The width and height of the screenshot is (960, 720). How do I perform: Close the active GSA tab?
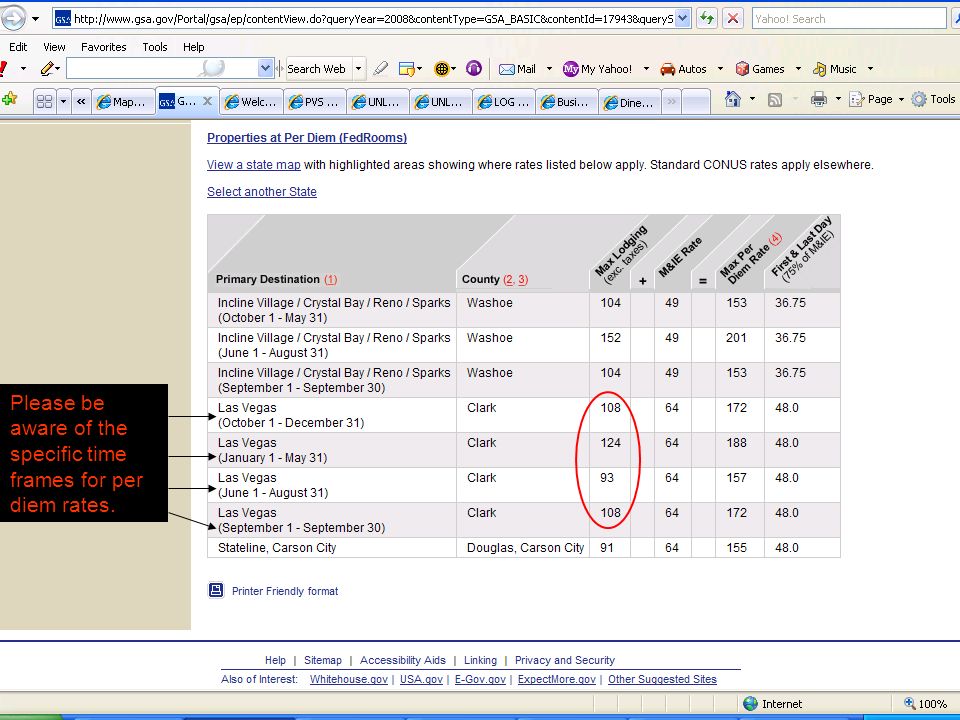(x=208, y=102)
